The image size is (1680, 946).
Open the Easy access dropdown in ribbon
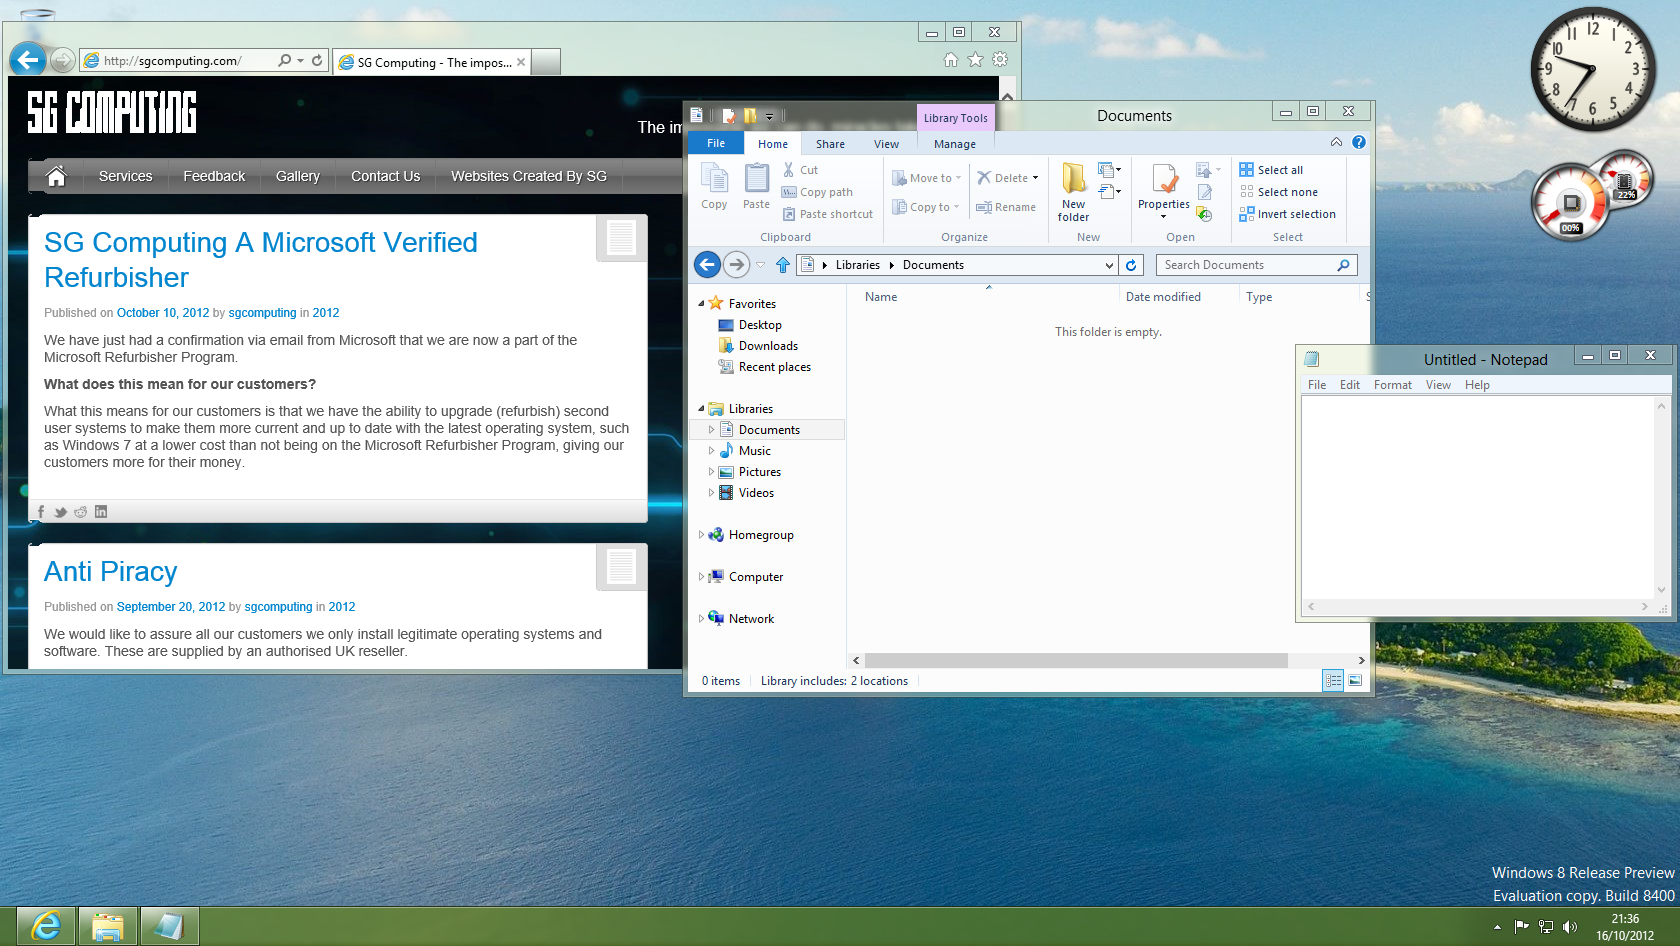(1110, 191)
